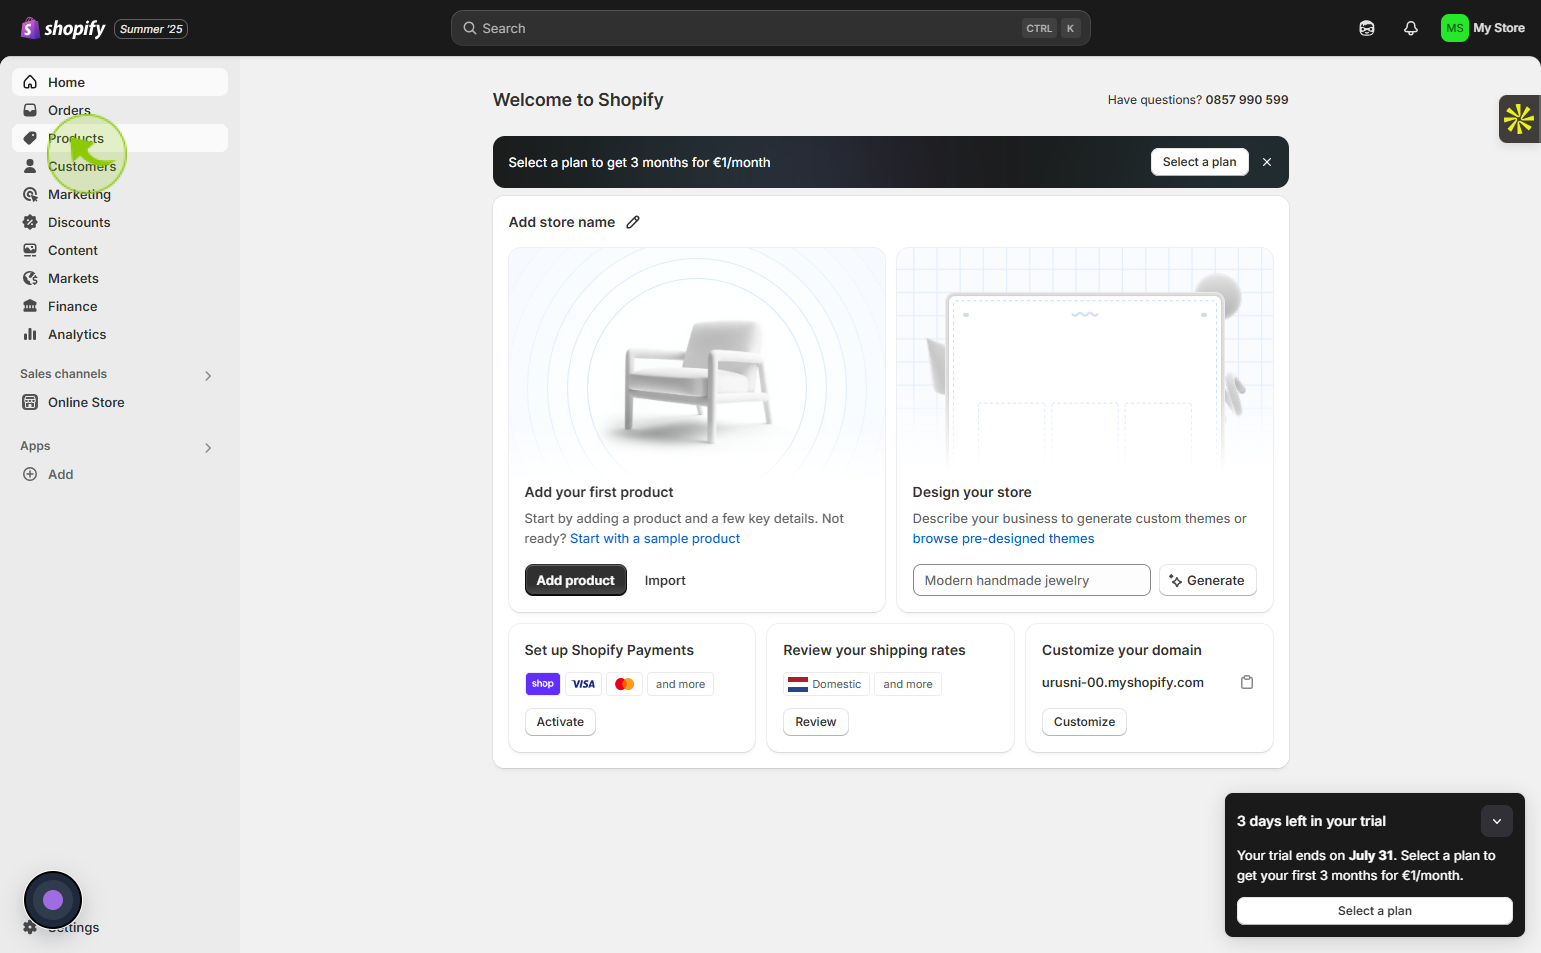
Task: Click the Modern handmade jewelry text field
Action: (1031, 580)
